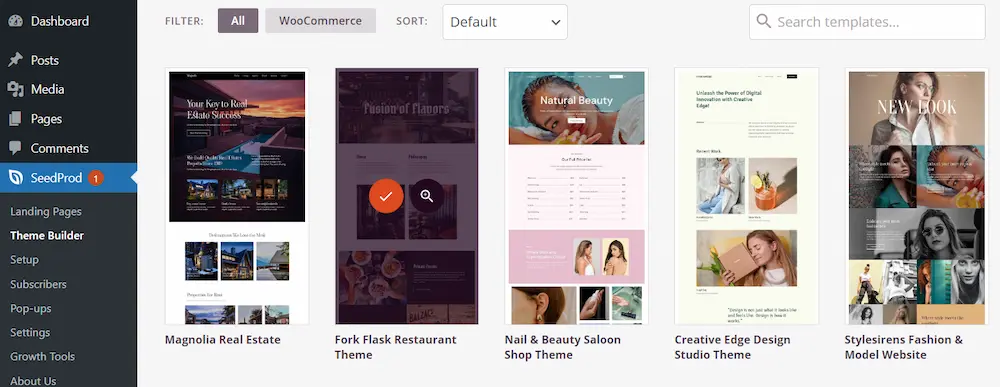Image resolution: width=1000 pixels, height=387 pixels.
Task: Filter templates by WooCommerce
Action: (320, 20)
